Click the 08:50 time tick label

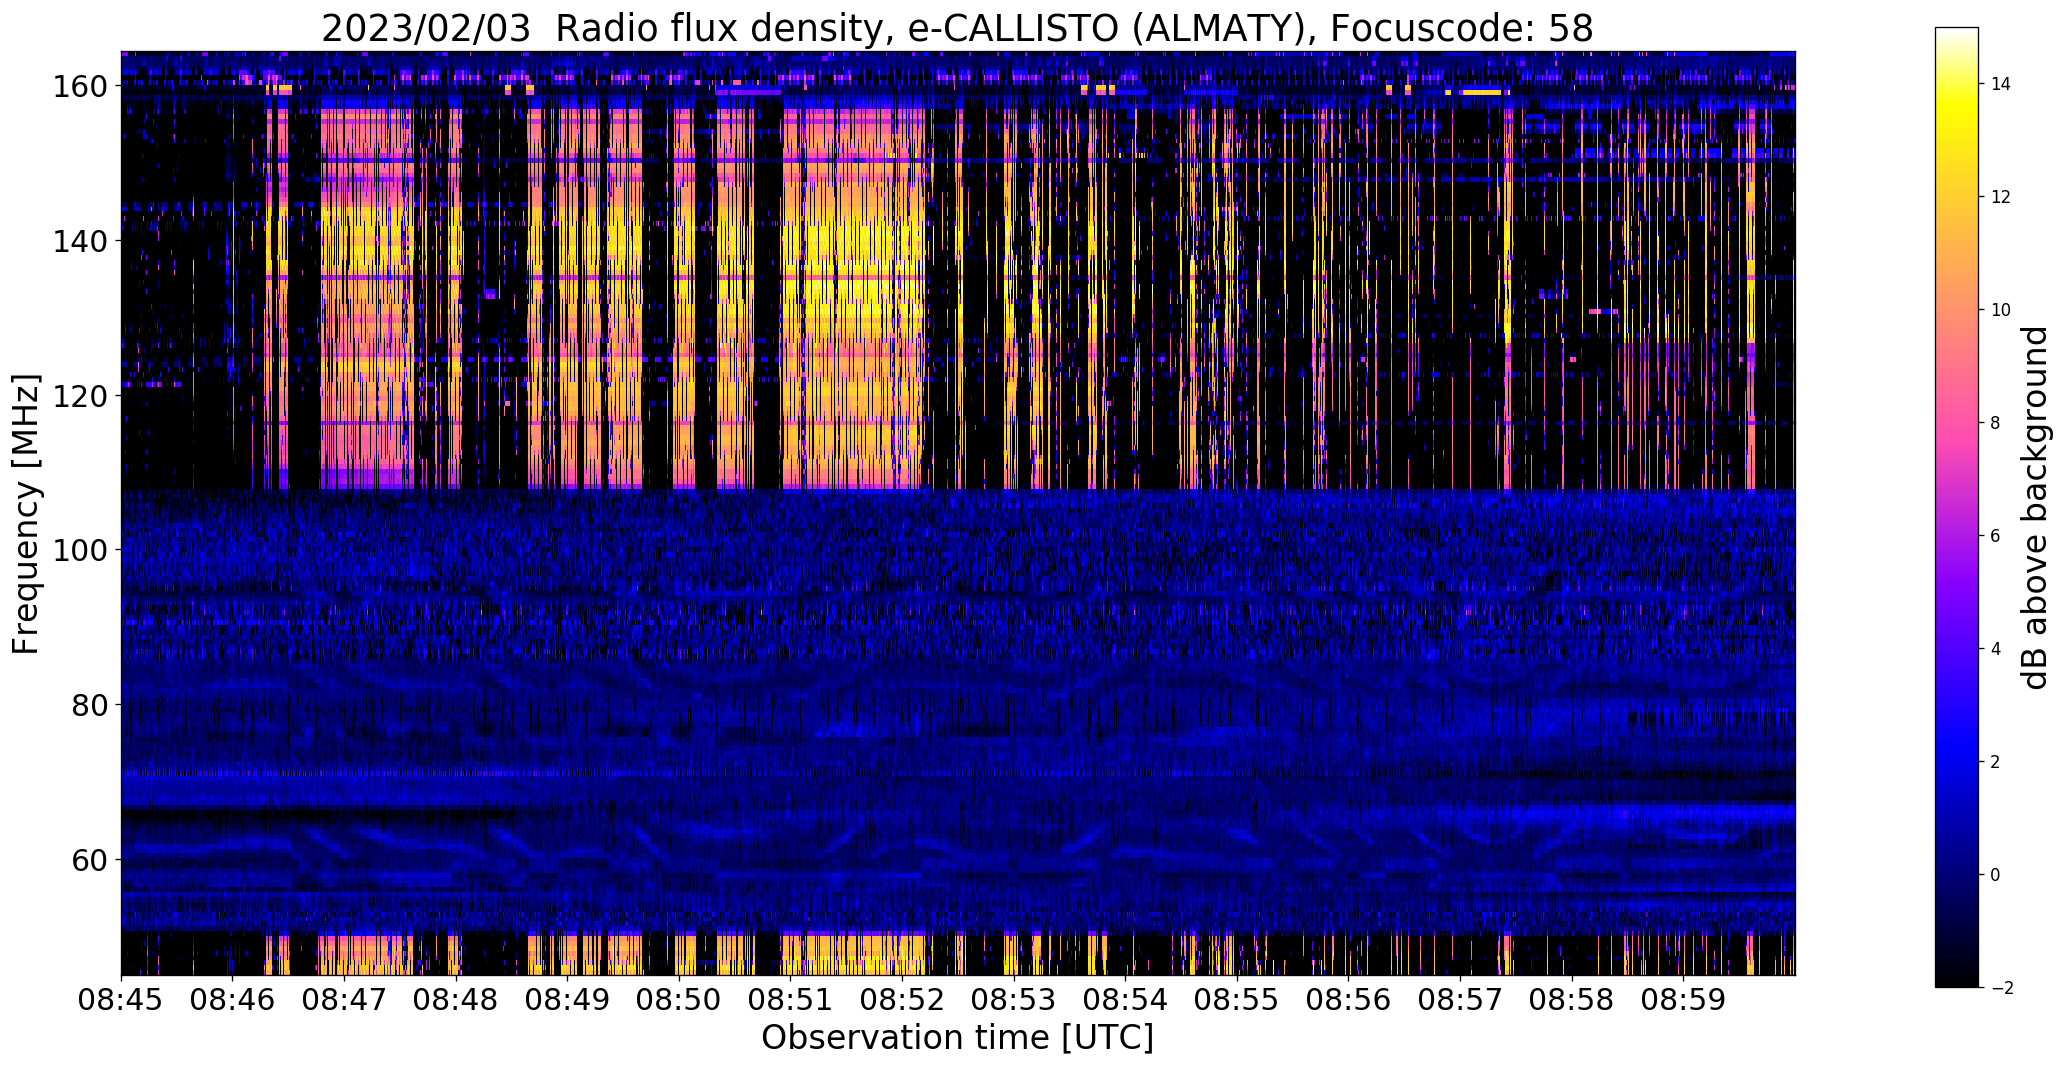(x=679, y=1000)
